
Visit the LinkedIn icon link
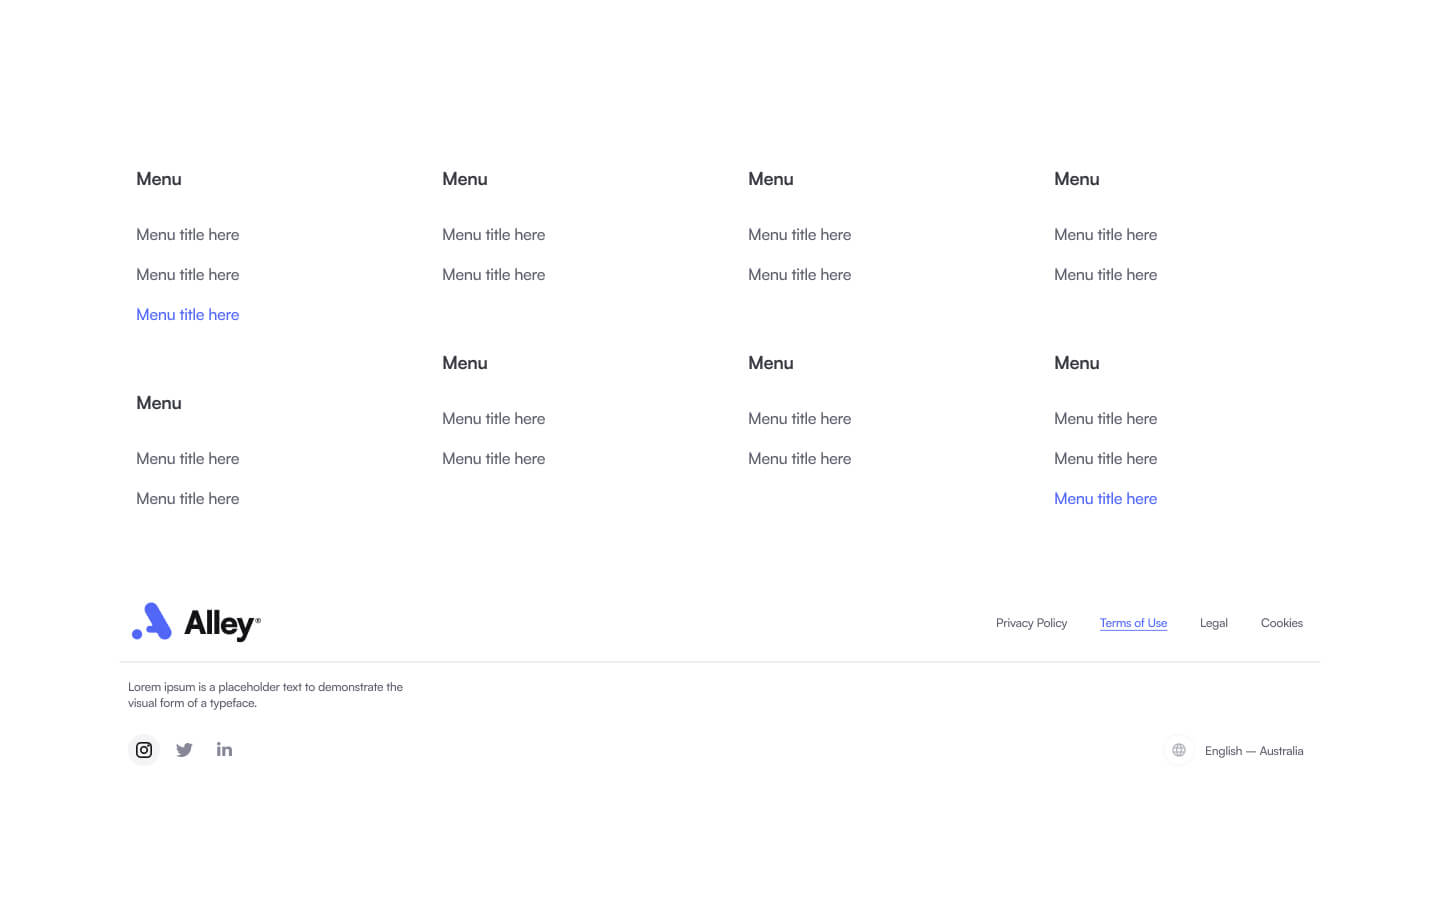coord(224,750)
